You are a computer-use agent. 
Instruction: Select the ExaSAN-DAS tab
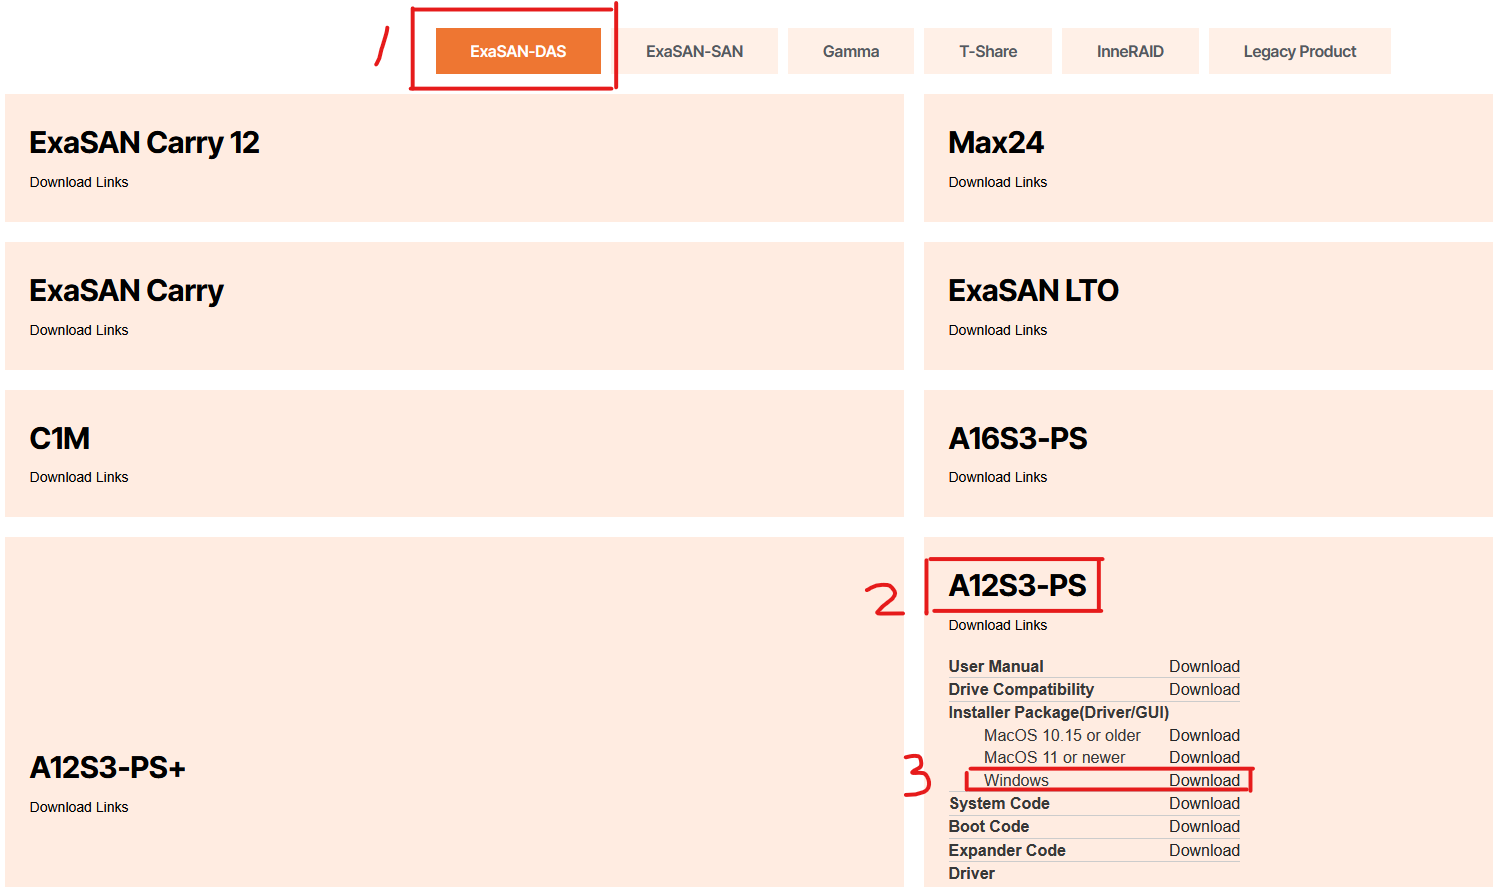point(518,51)
